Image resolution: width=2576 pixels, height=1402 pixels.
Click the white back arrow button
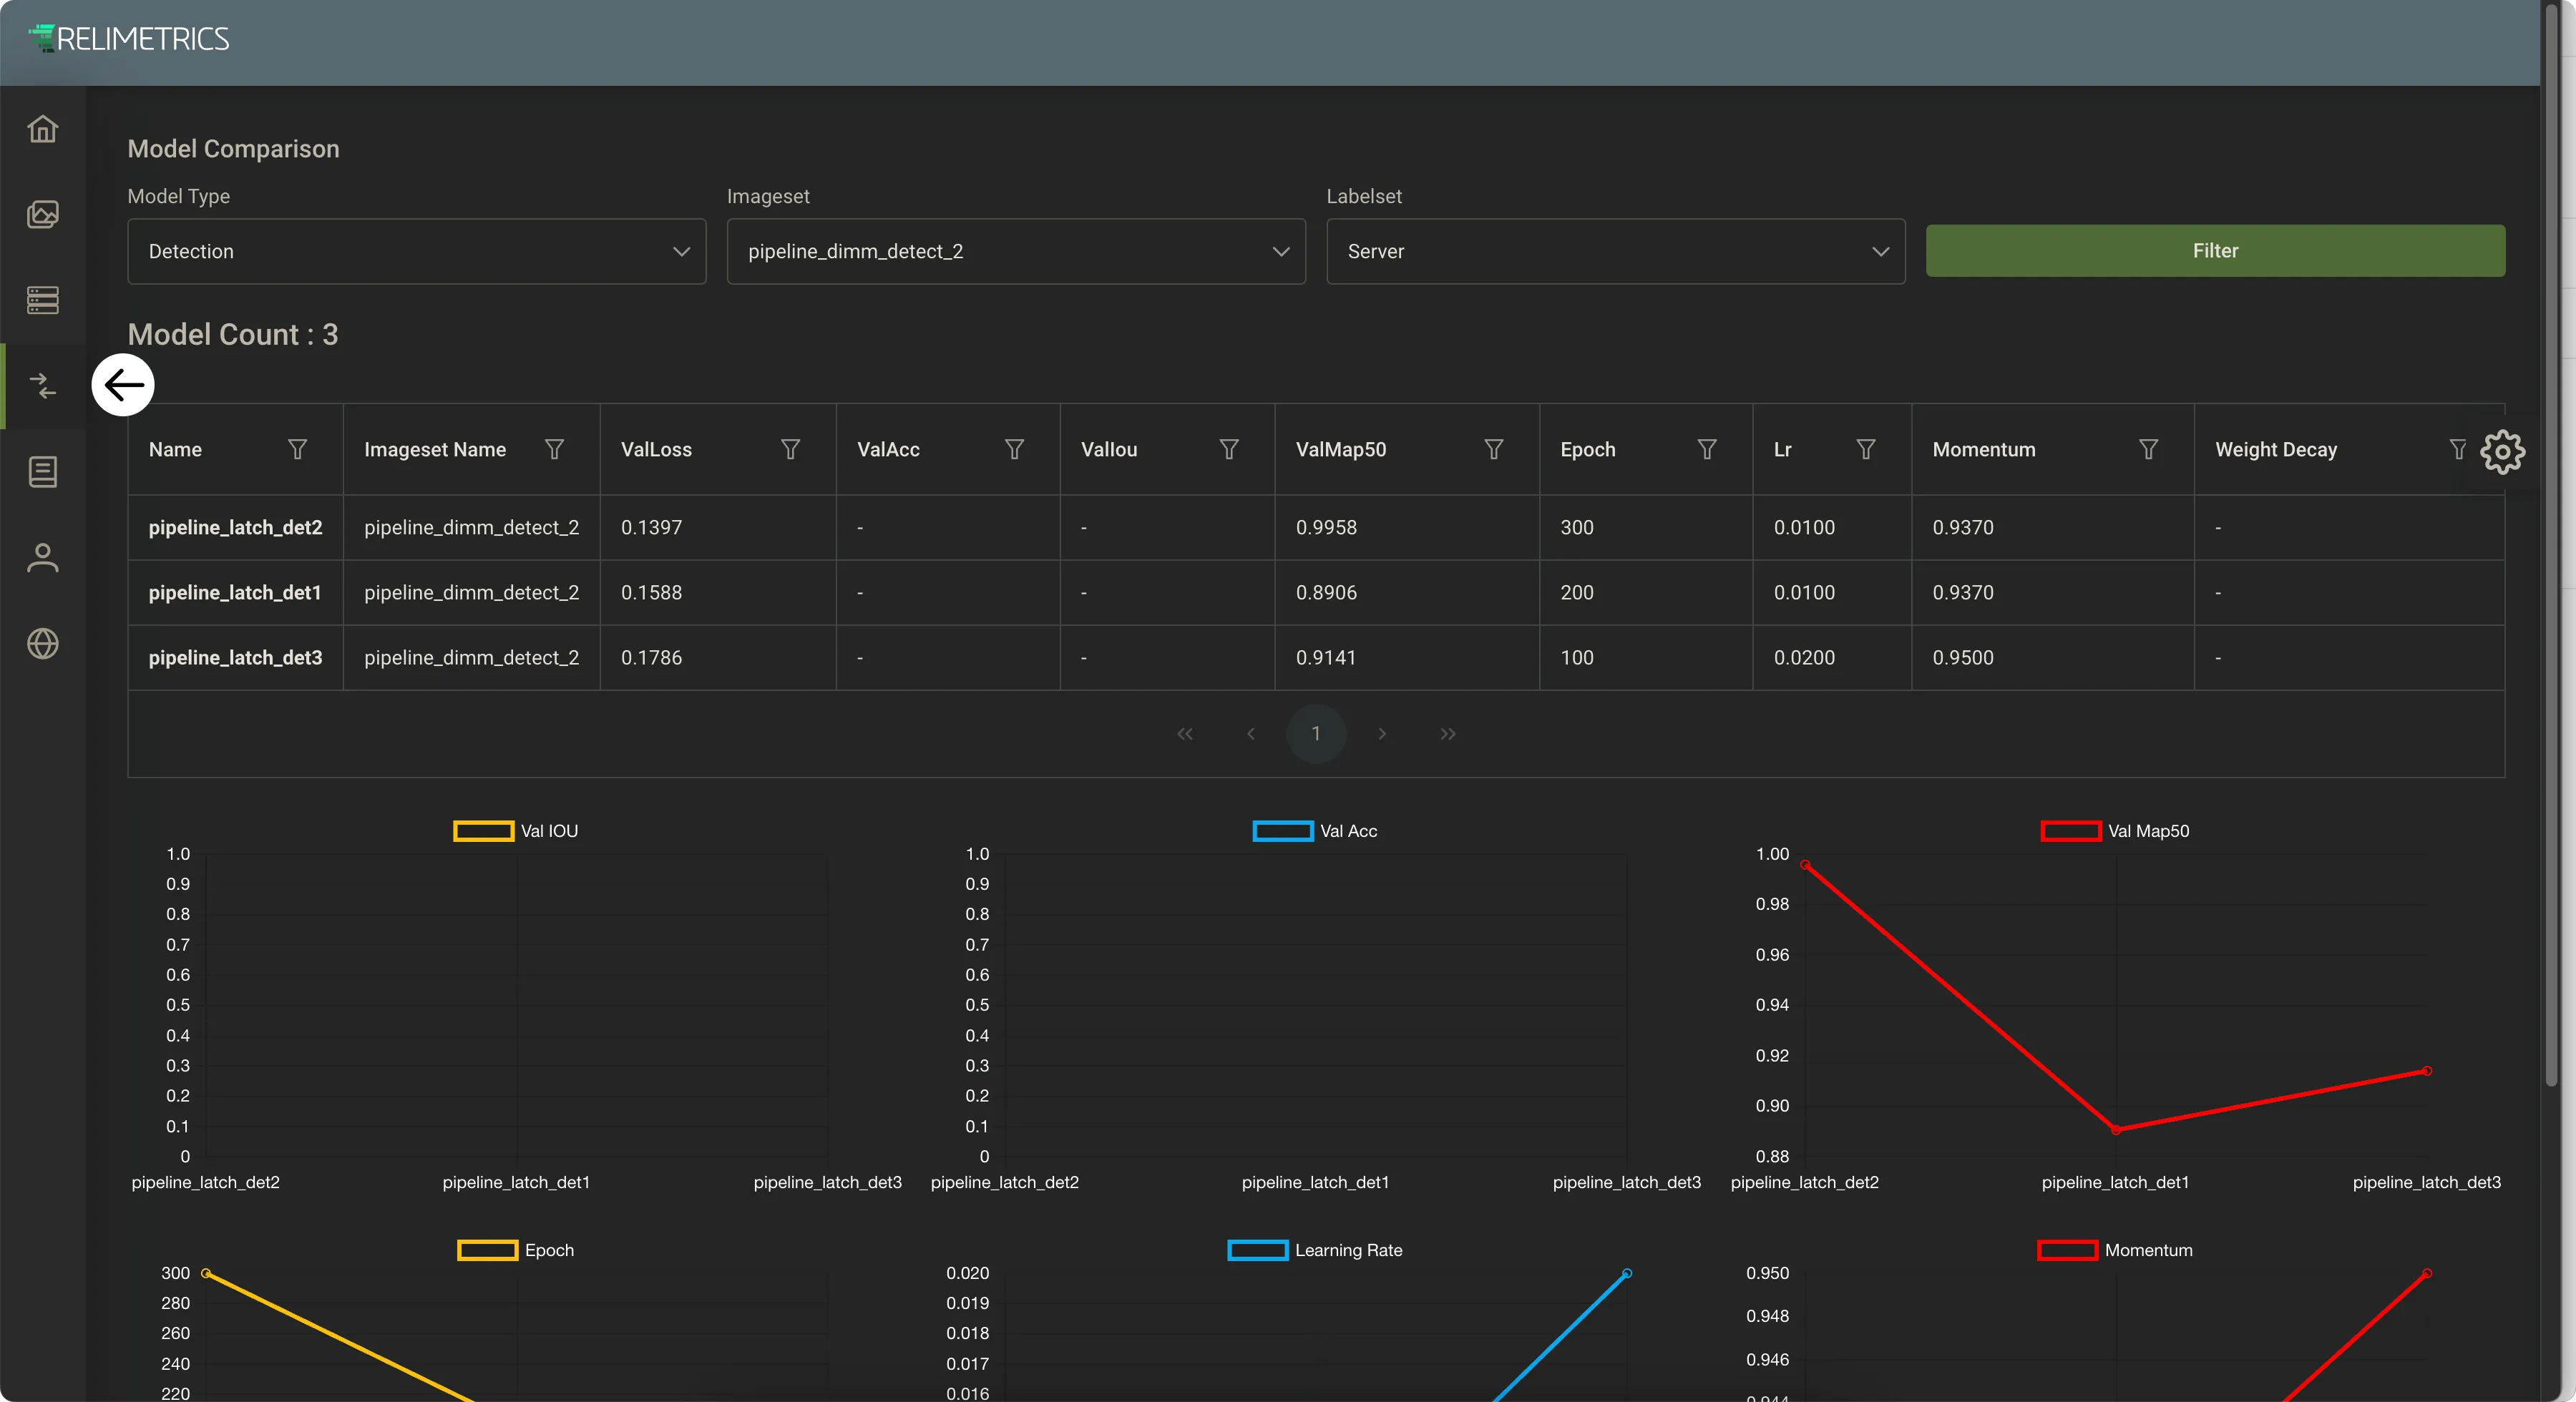[x=123, y=385]
